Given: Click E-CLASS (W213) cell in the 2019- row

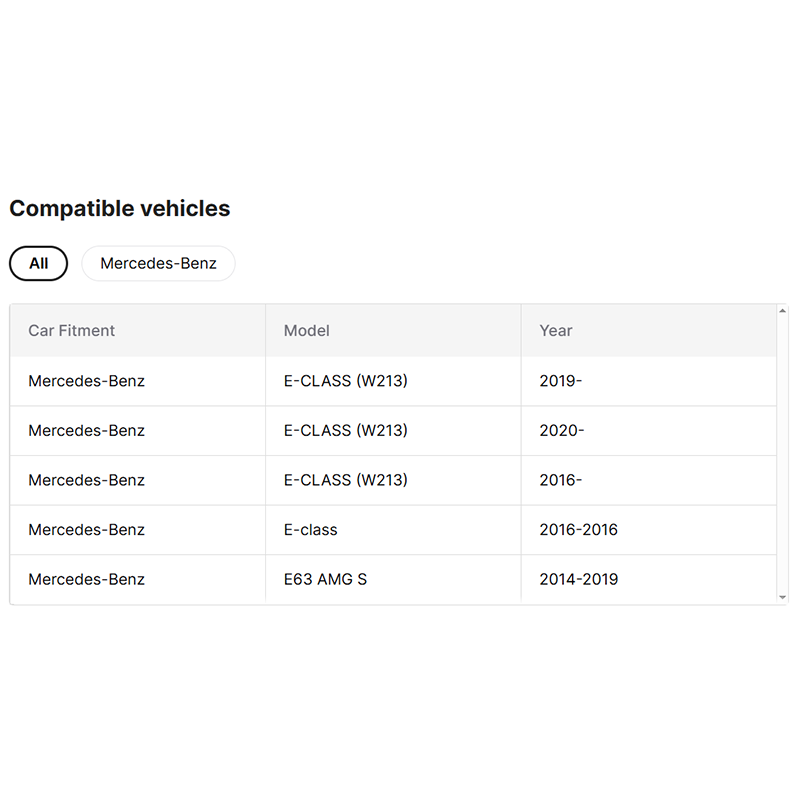Looking at the screenshot, I should click(393, 381).
